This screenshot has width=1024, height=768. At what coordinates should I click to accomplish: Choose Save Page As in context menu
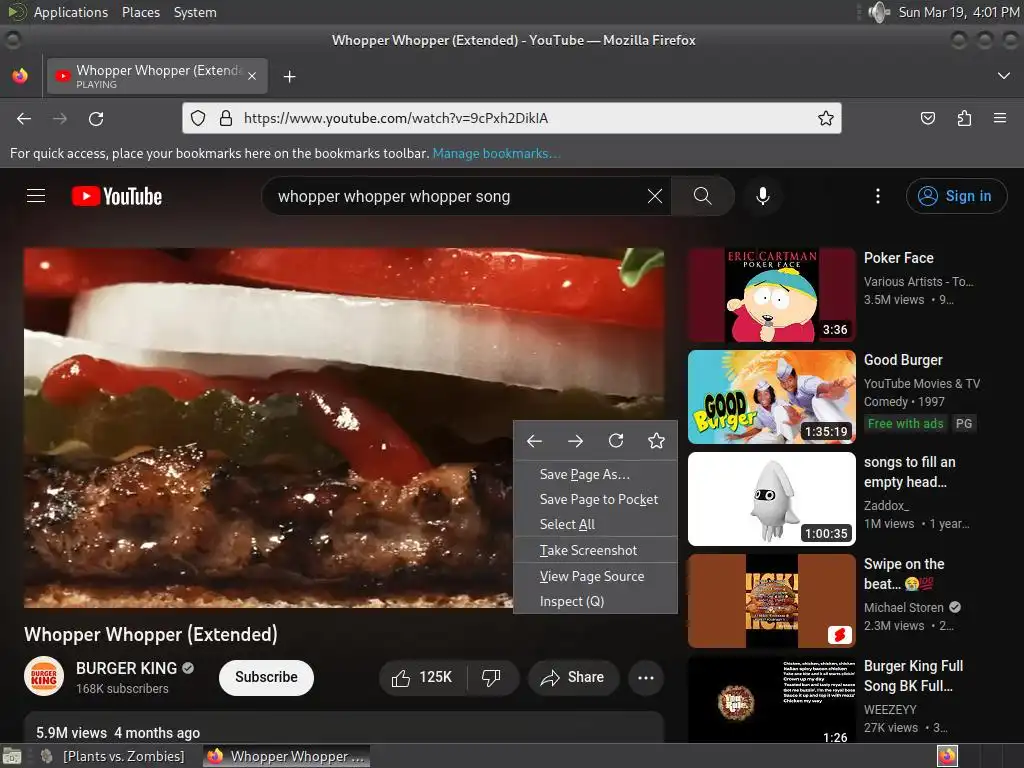tap(596, 475)
